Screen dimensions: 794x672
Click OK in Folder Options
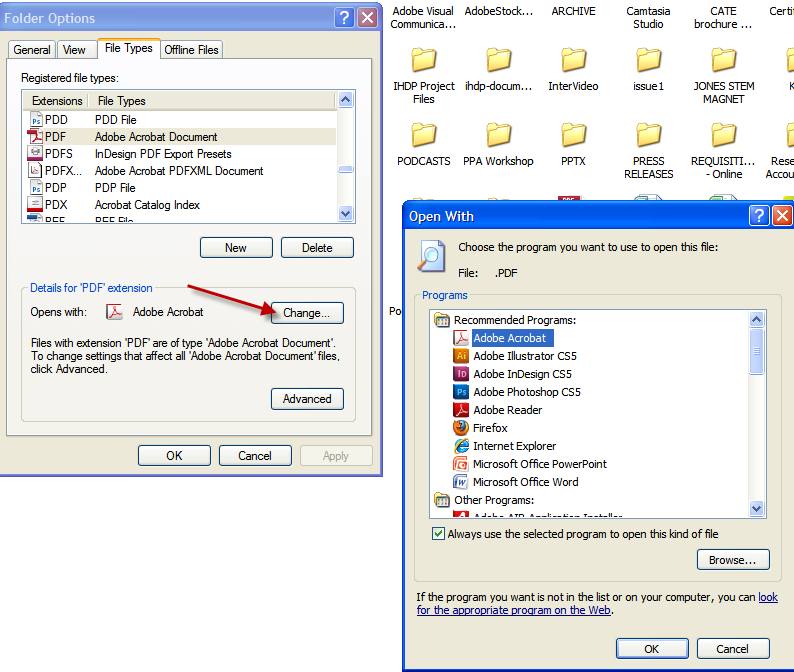[x=174, y=456]
